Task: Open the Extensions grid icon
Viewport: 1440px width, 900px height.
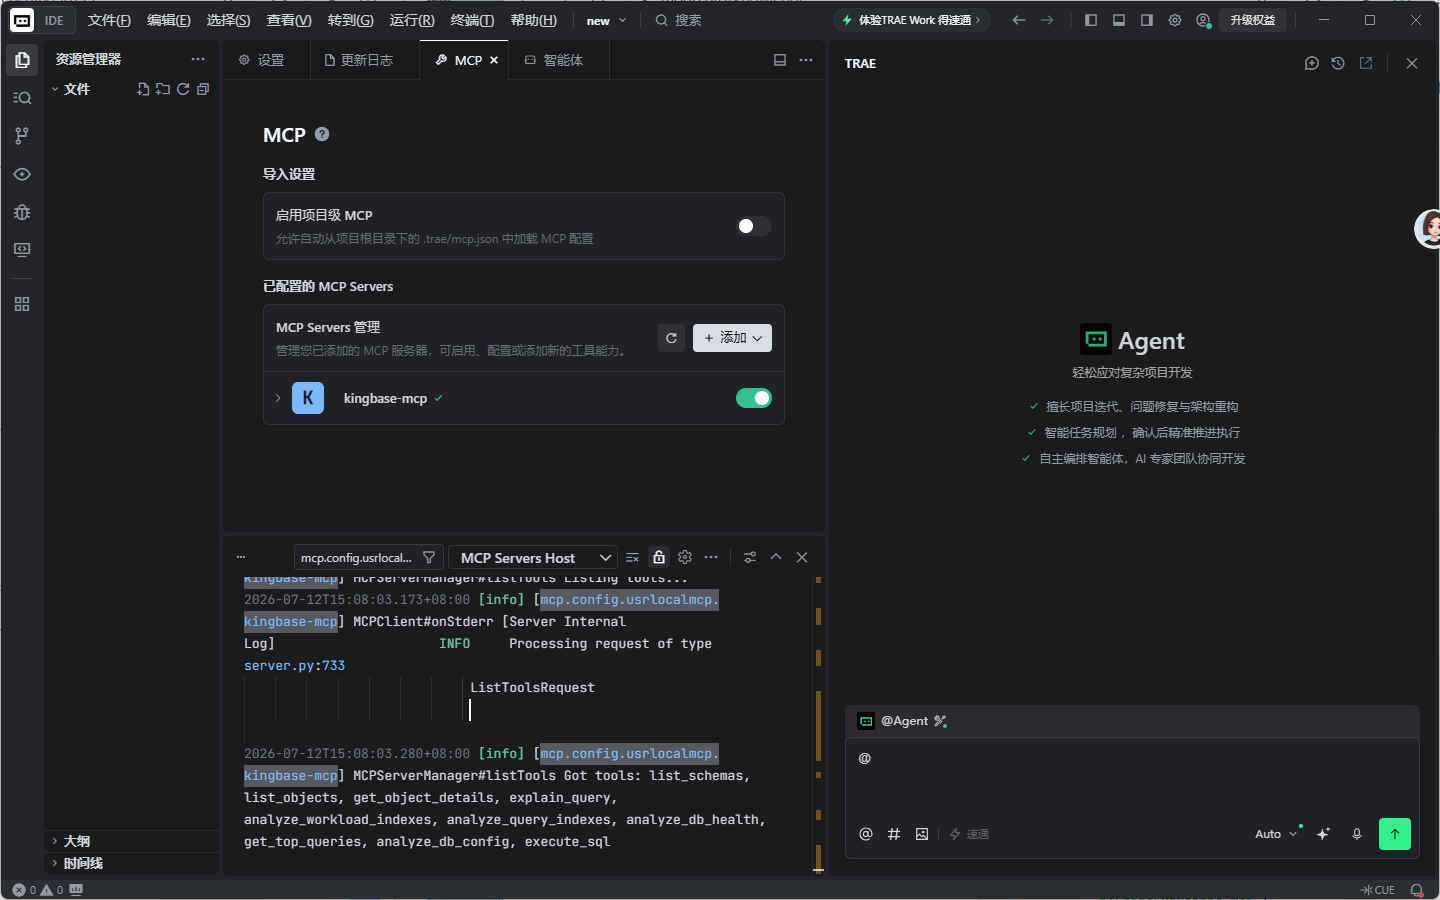Action: tap(22, 304)
